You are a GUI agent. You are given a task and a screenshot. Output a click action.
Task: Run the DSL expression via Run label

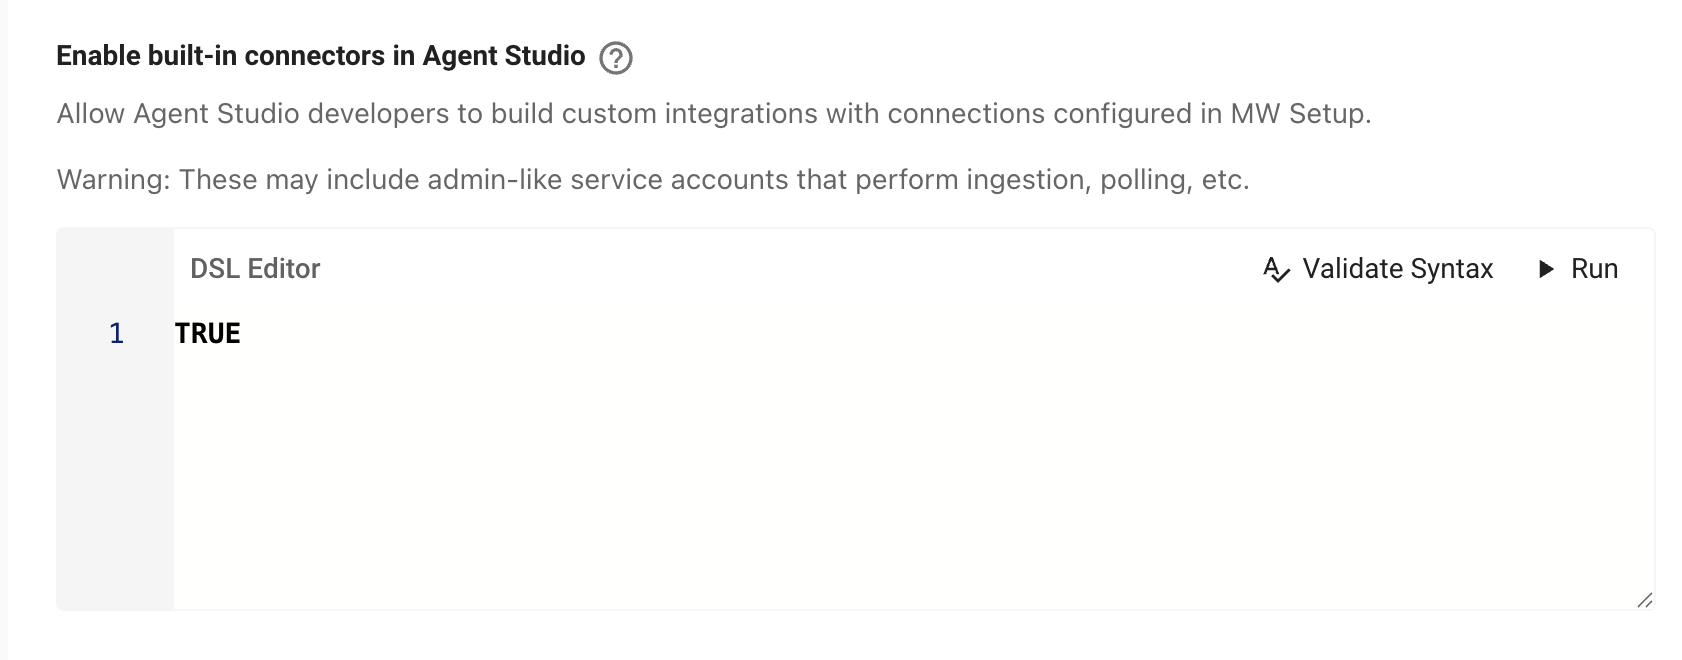[x=1594, y=269]
